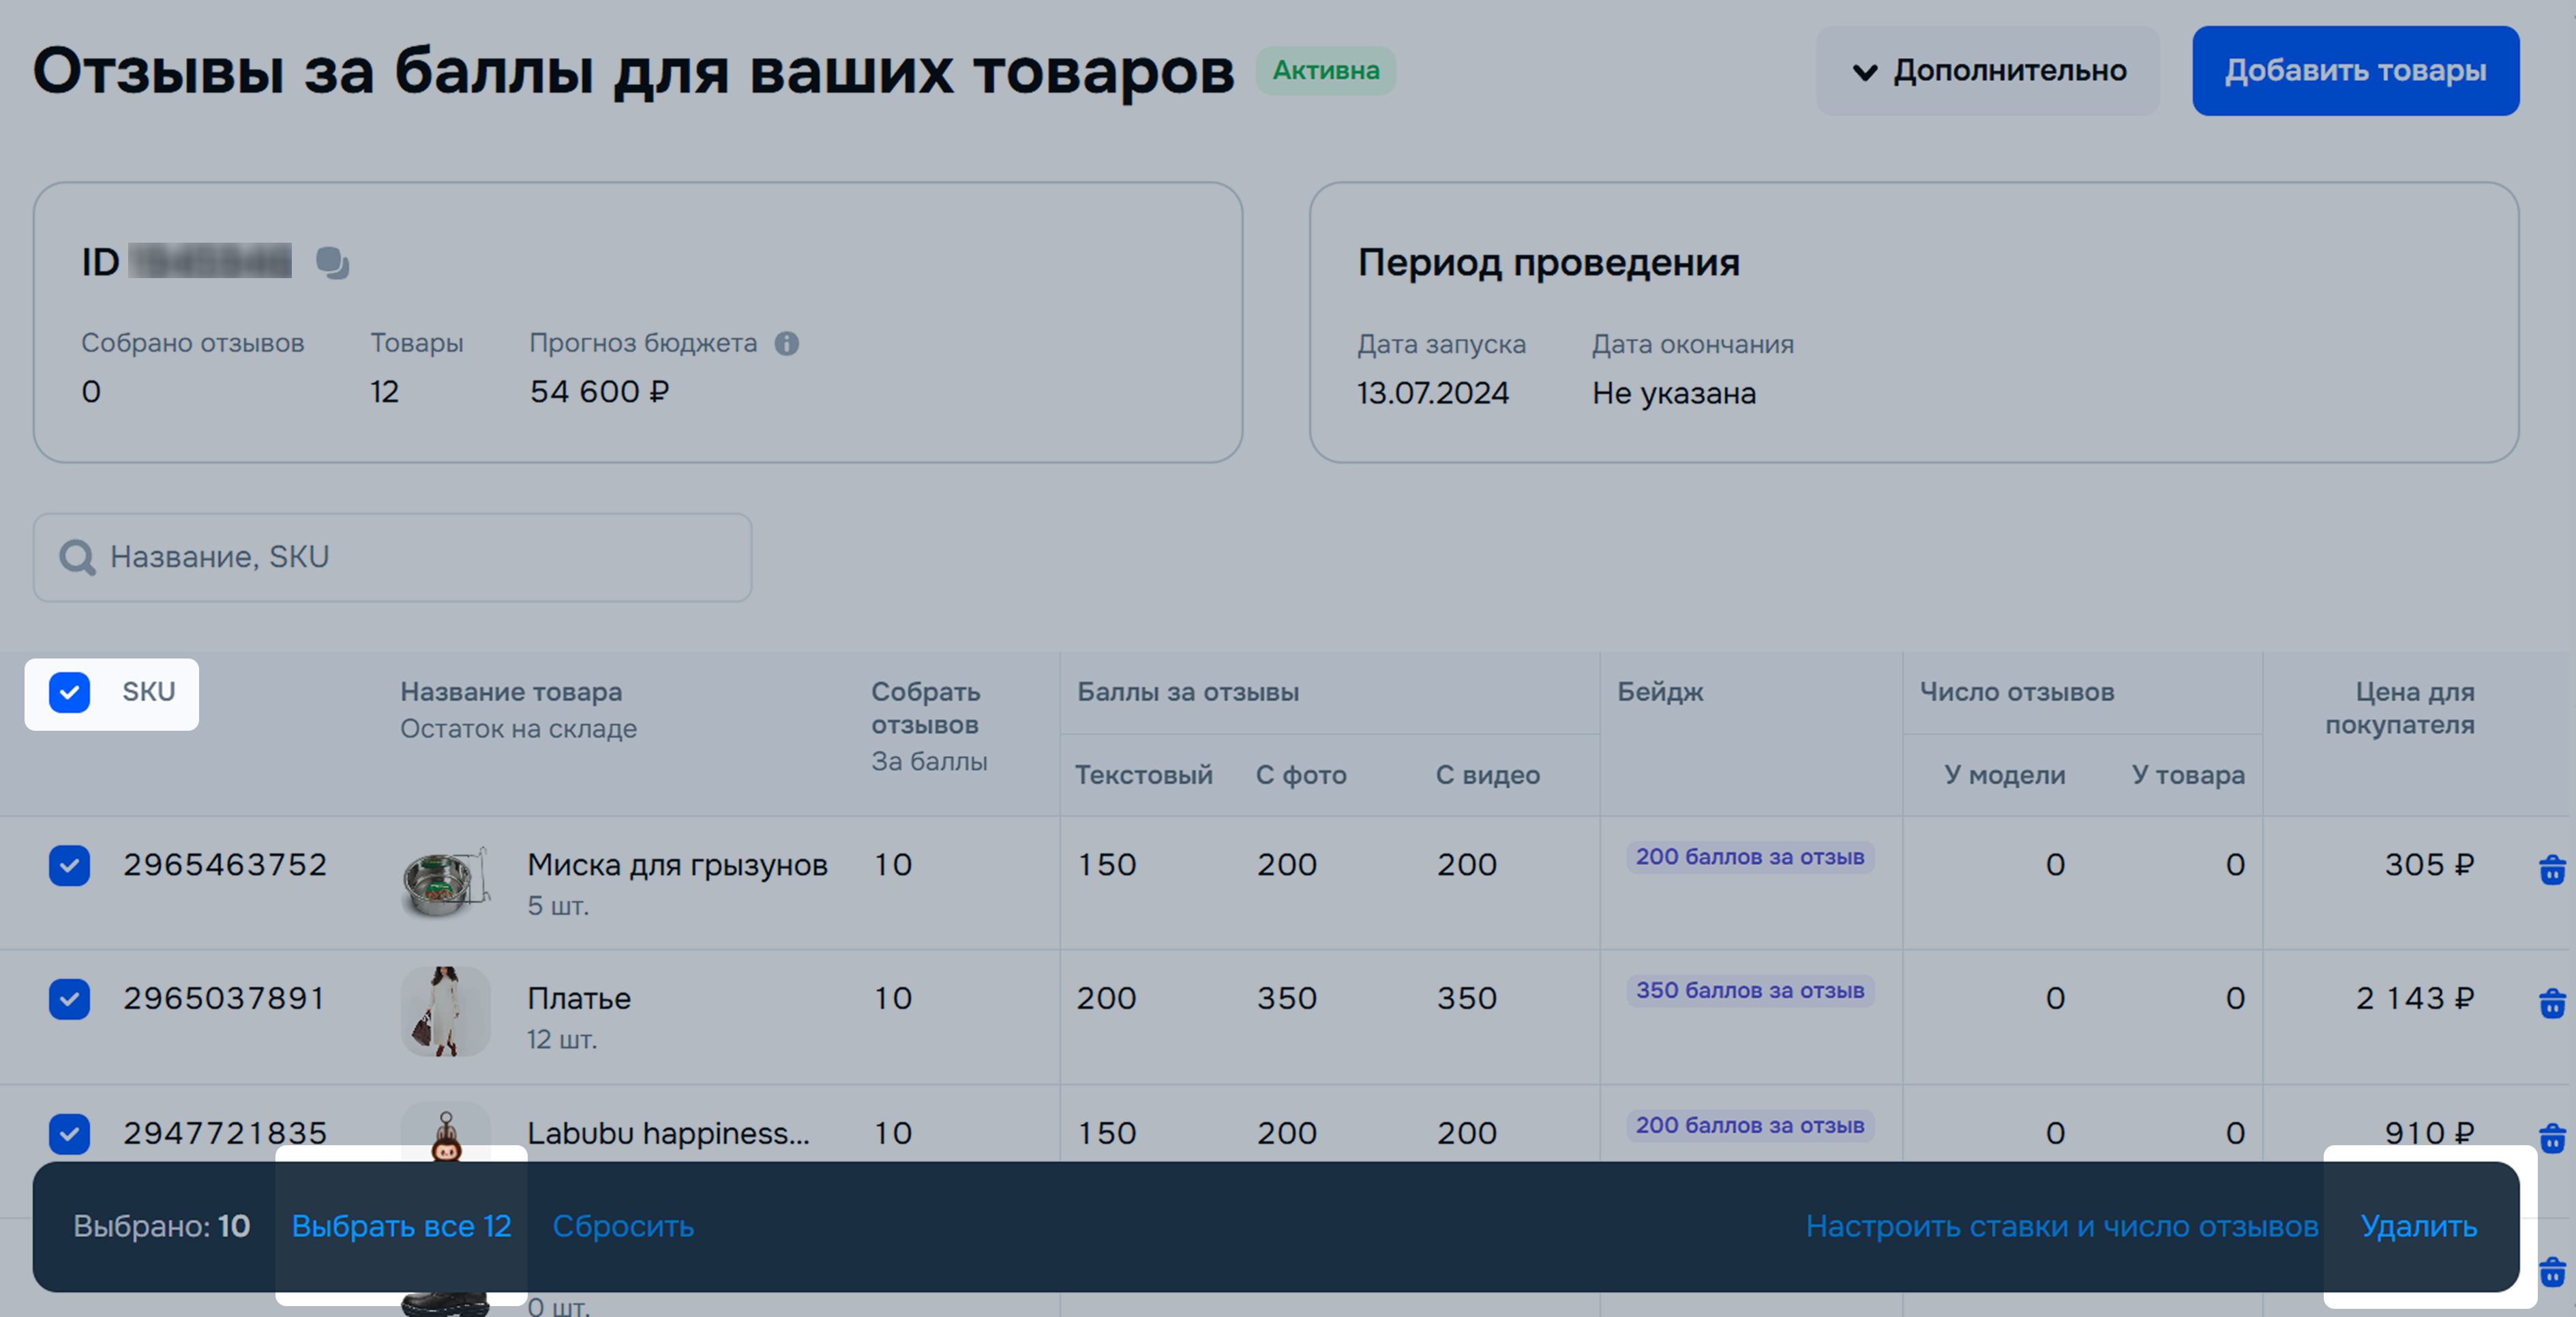Expand the Дополнительно dropdown

click(x=1988, y=71)
